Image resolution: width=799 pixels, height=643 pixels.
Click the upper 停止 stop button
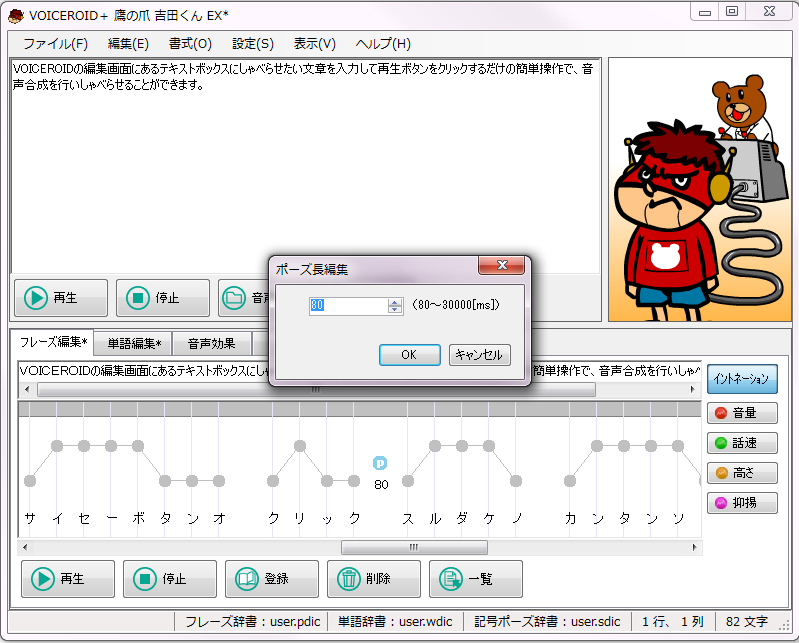[x=163, y=298]
